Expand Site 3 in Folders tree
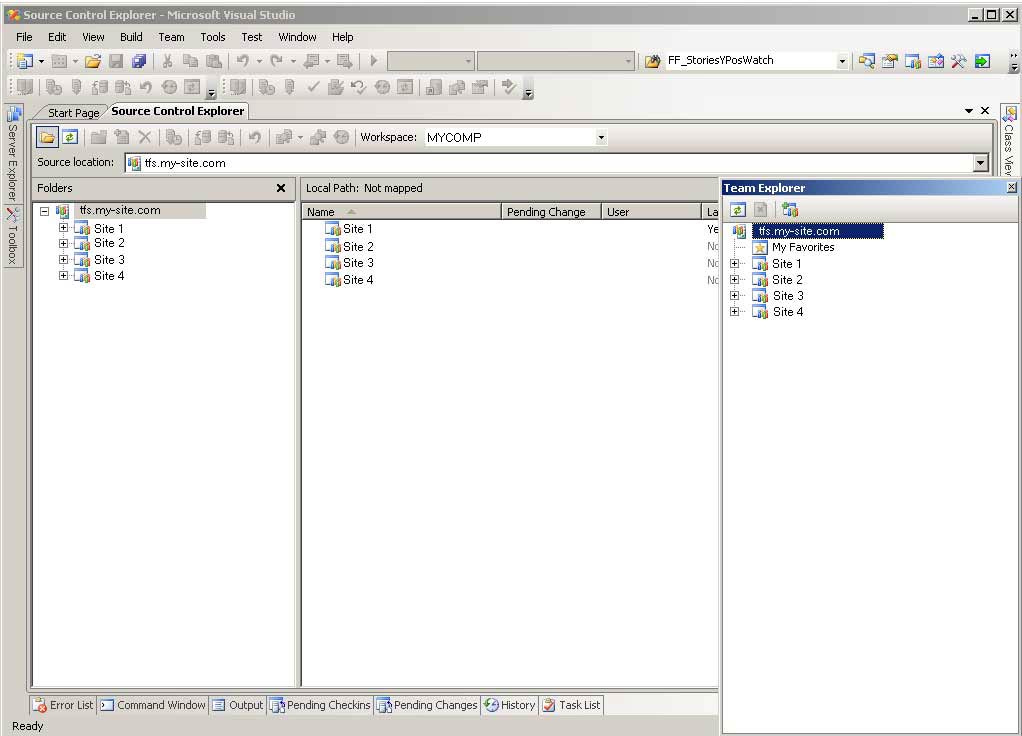This screenshot has width=1022, height=736. coord(63,259)
